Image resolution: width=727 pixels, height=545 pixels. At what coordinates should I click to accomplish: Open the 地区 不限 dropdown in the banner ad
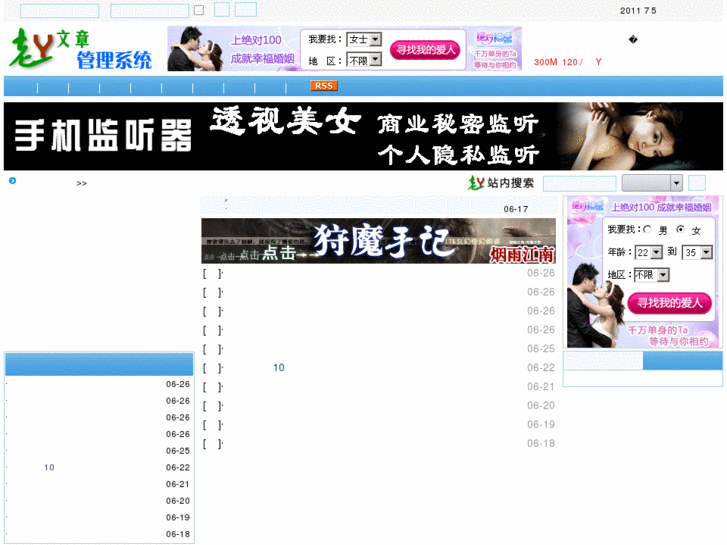coord(364,60)
